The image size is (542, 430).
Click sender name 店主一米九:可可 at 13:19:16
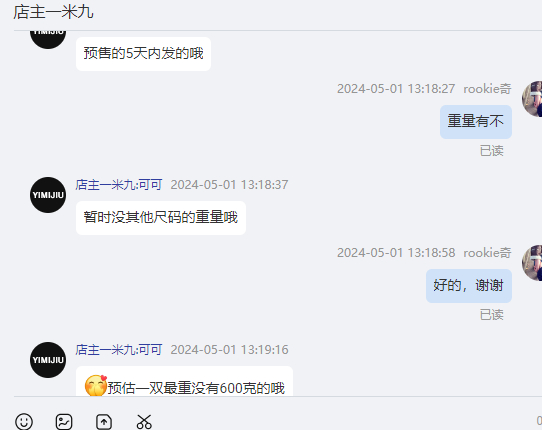pos(119,349)
